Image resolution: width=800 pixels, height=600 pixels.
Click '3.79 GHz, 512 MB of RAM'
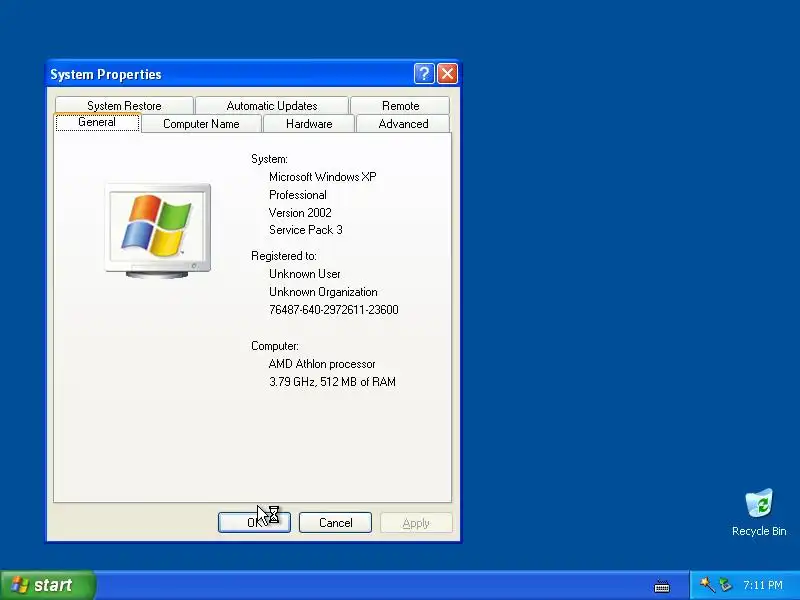[x=332, y=382]
